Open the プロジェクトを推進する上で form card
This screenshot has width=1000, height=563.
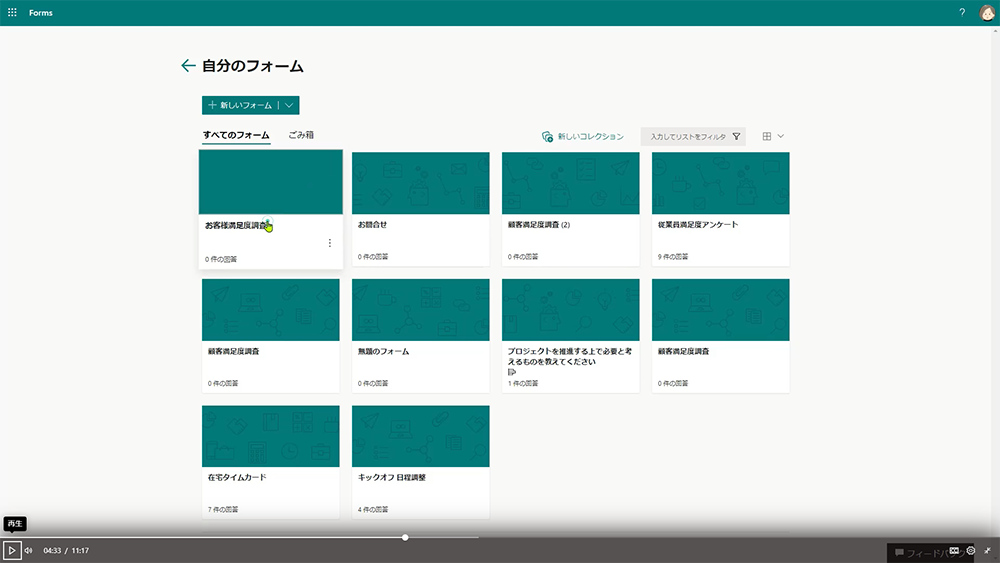tap(571, 335)
